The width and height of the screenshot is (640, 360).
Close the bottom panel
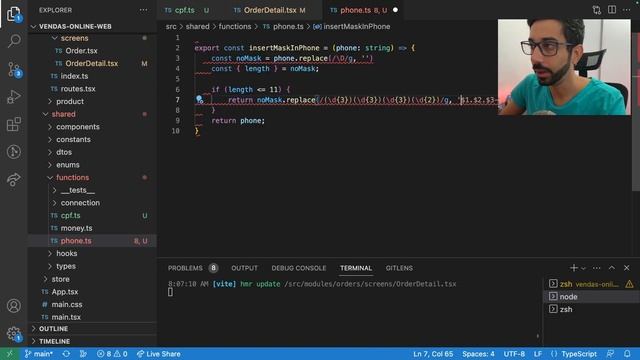[627, 268]
